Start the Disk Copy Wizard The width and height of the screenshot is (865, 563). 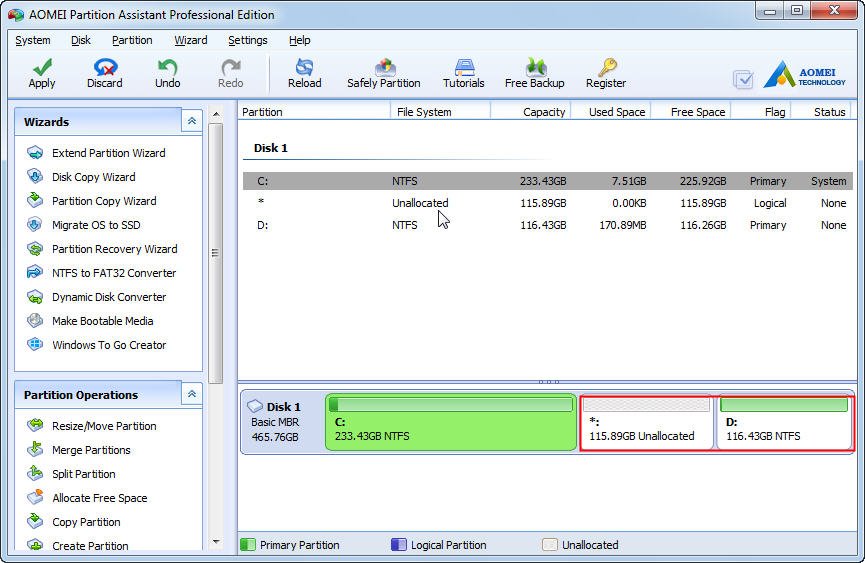click(x=81, y=177)
